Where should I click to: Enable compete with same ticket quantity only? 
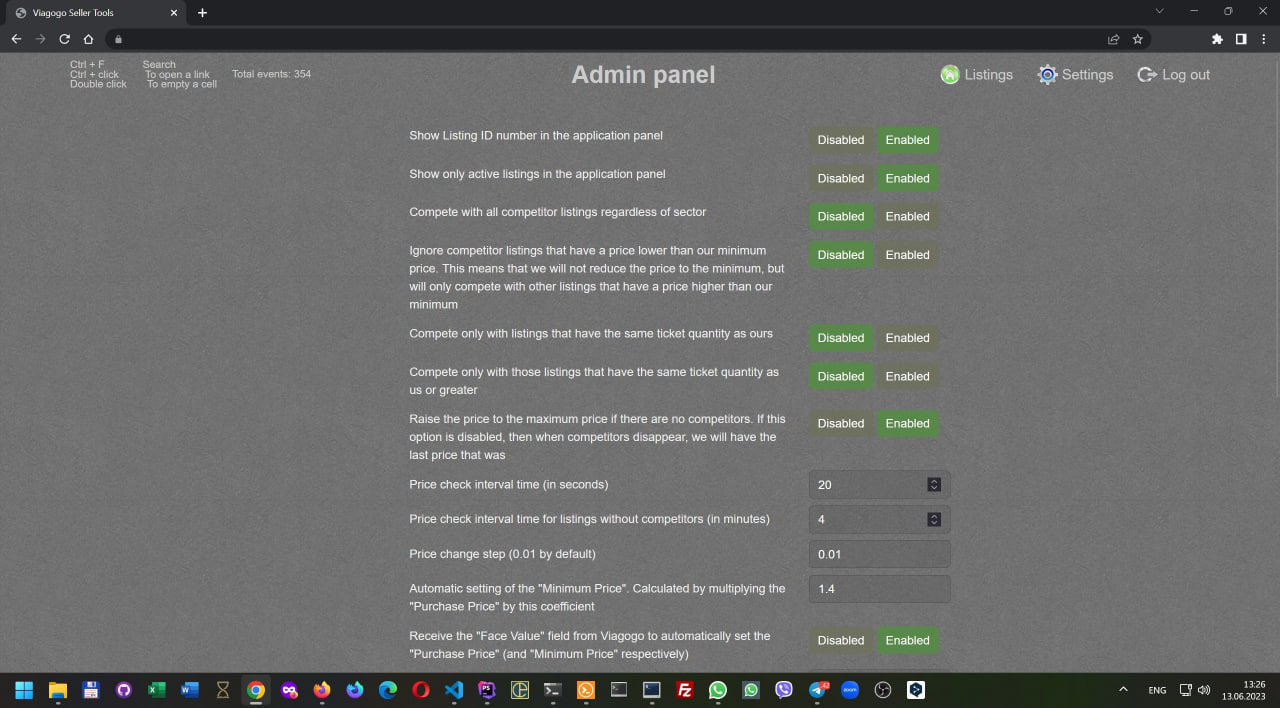907,338
